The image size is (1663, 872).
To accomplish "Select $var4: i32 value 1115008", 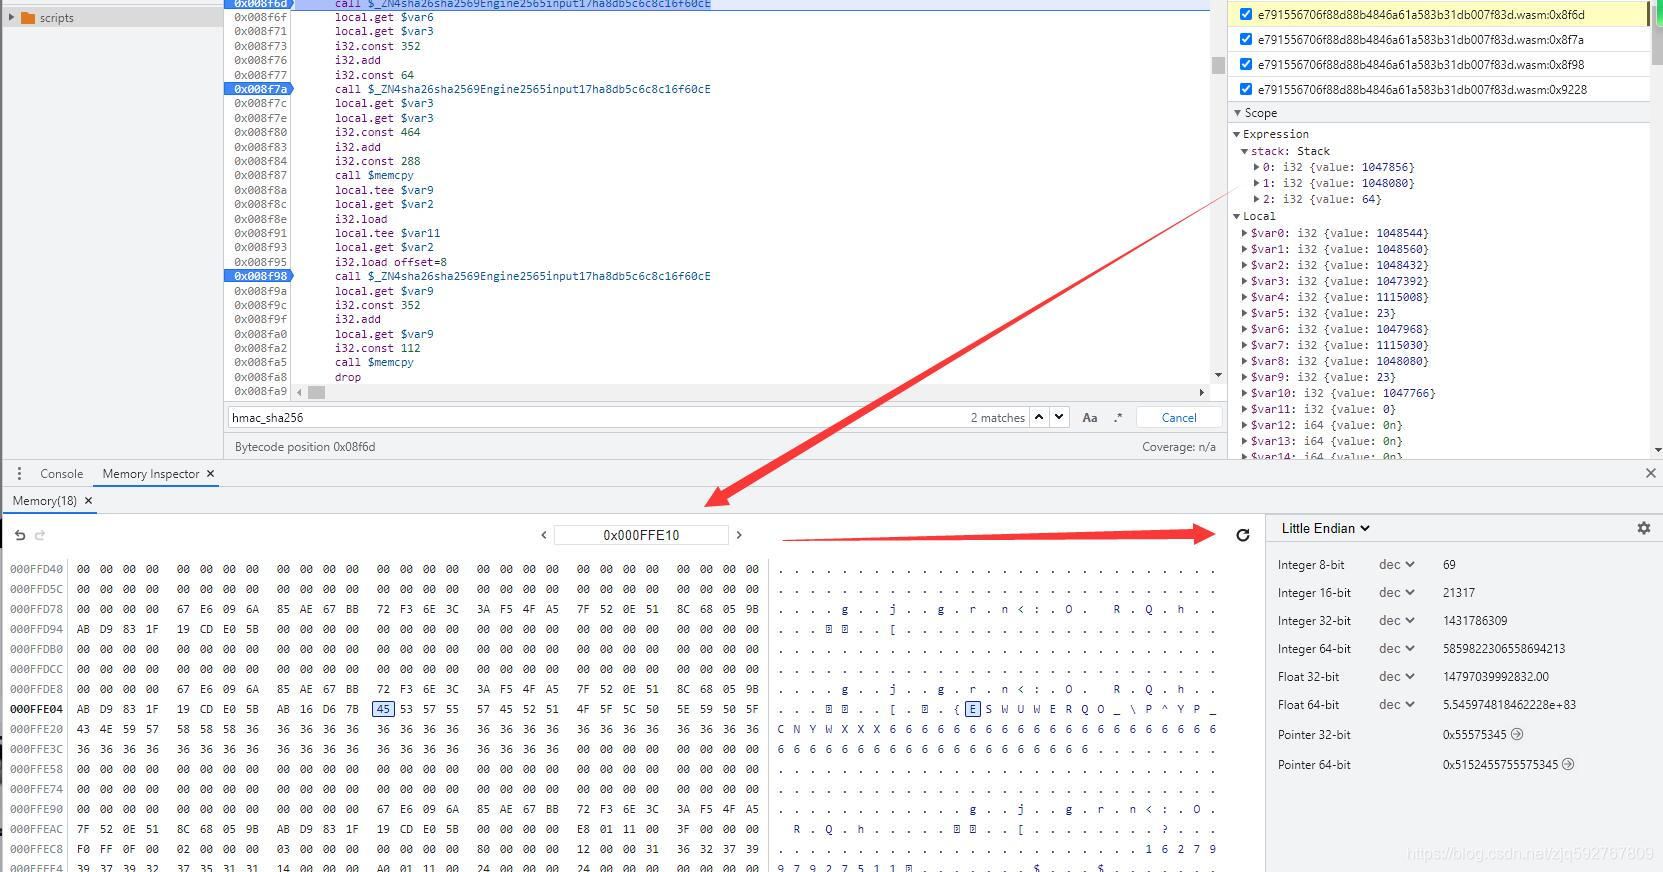I will [x=1339, y=297].
